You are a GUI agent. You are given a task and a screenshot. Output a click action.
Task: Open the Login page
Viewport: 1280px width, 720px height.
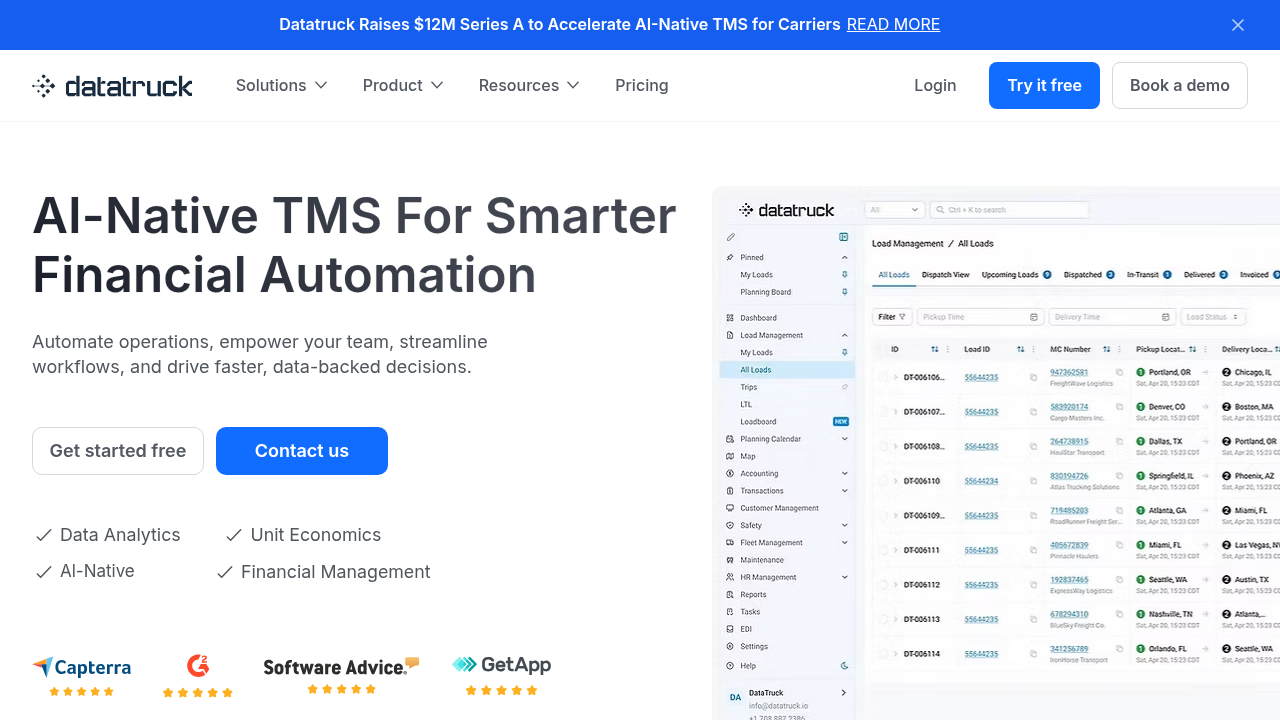pos(935,86)
